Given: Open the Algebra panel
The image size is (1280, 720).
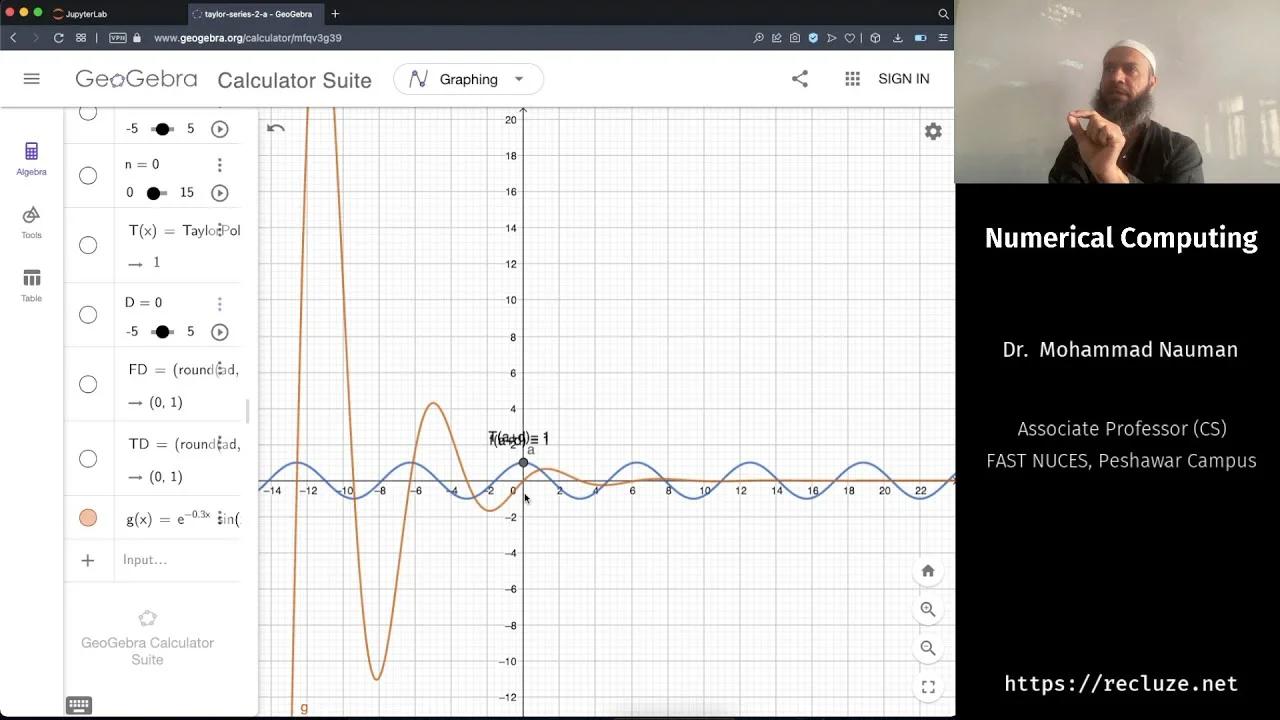Looking at the screenshot, I should coord(31,160).
